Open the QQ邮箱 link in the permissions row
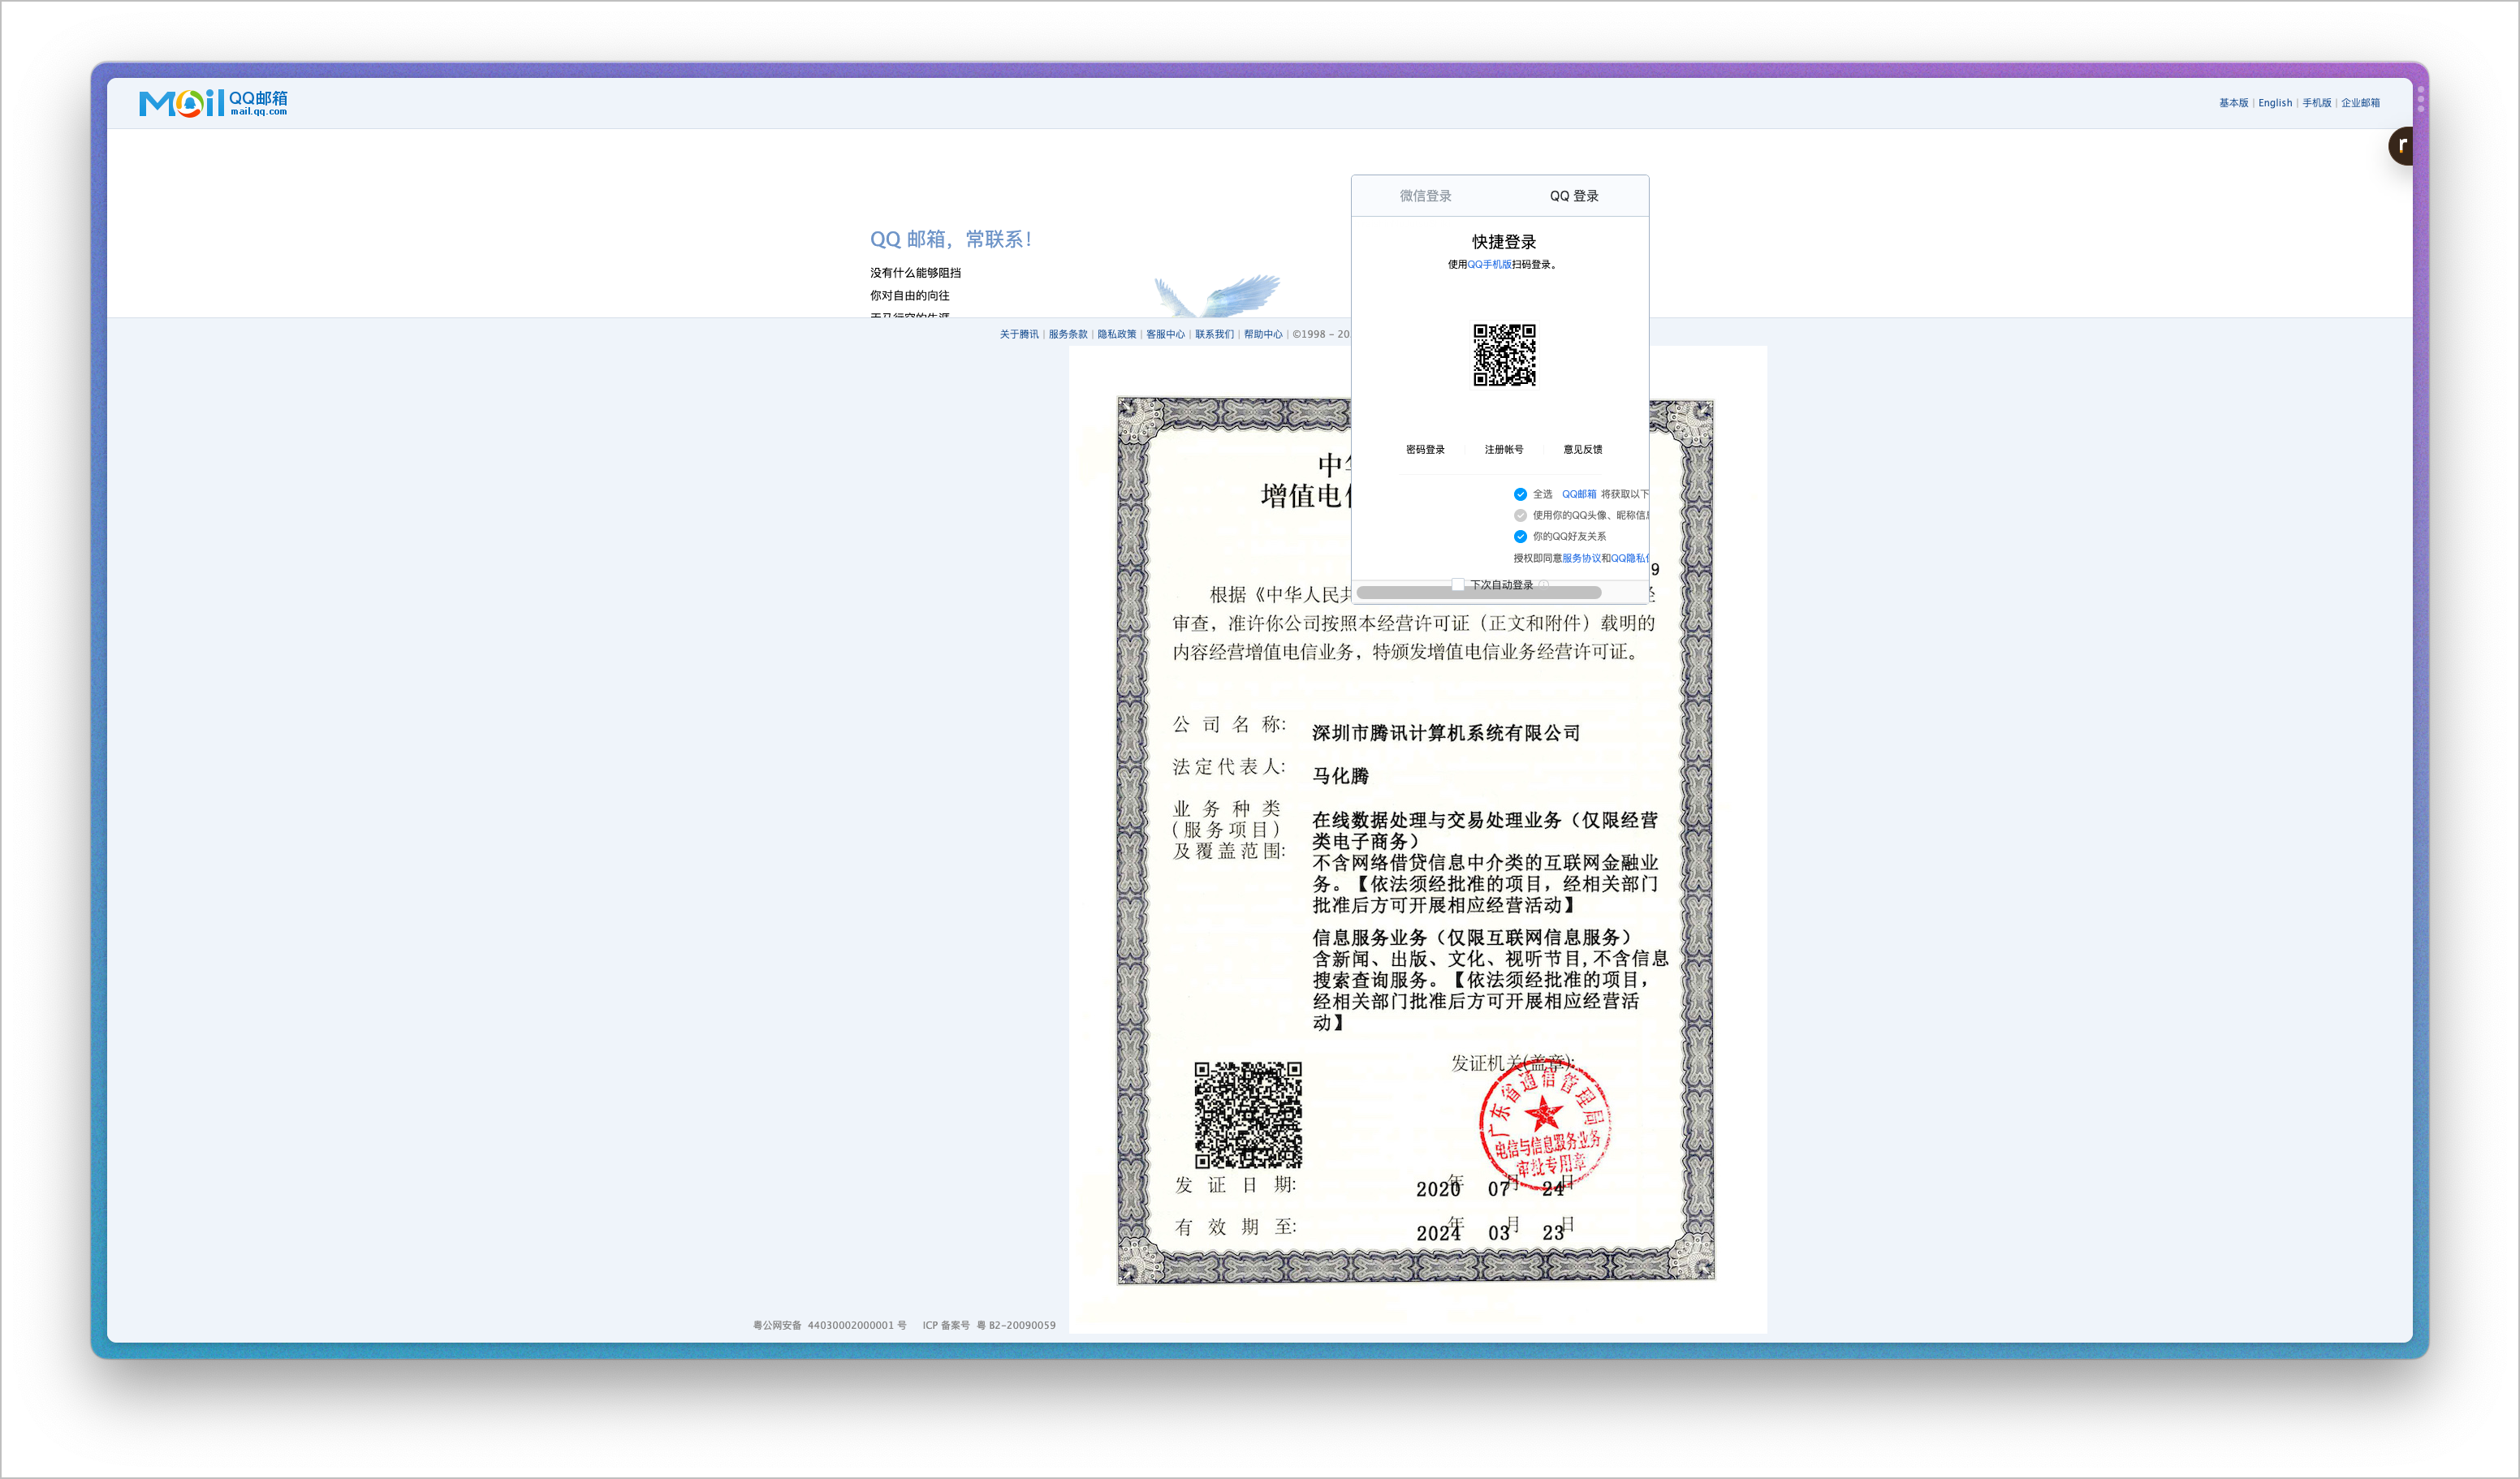 point(1579,494)
